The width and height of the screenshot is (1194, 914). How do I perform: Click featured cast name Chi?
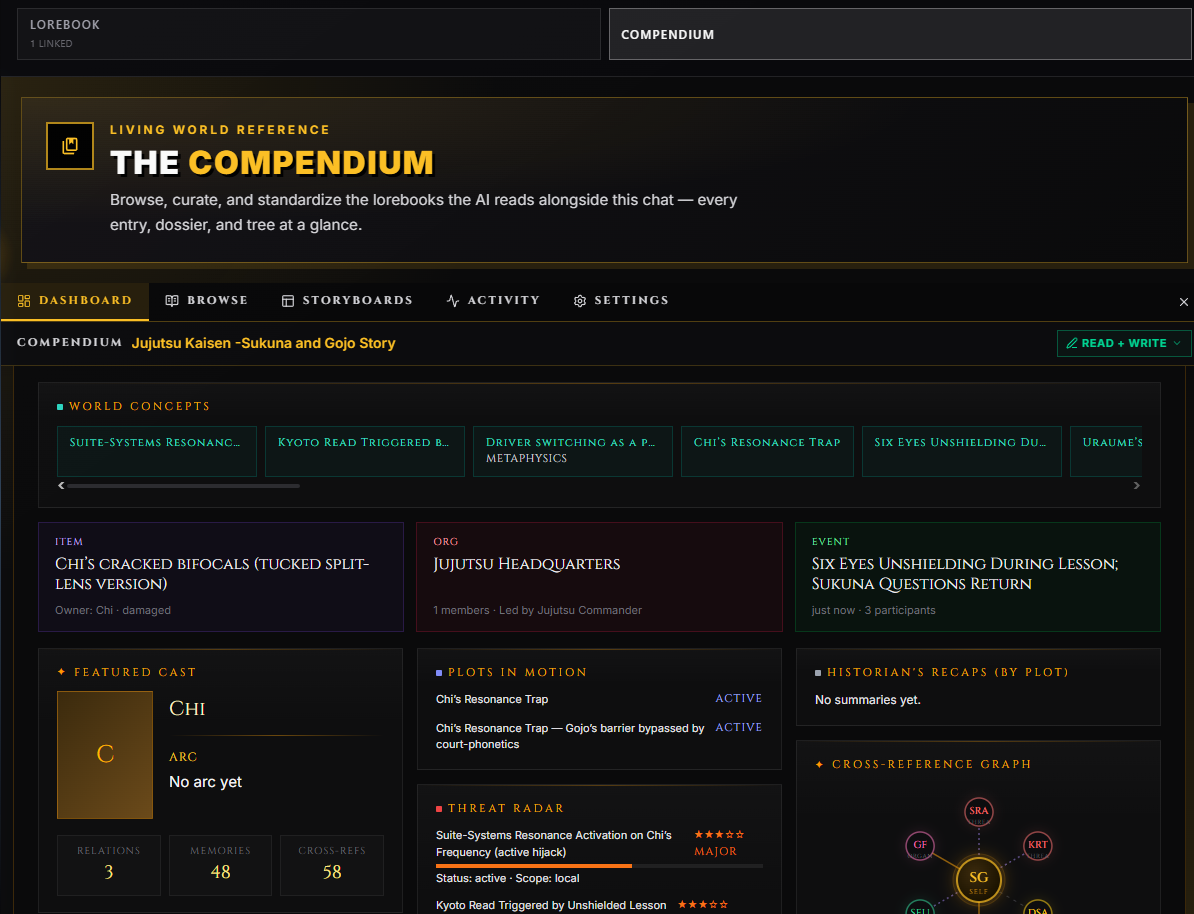click(187, 708)
